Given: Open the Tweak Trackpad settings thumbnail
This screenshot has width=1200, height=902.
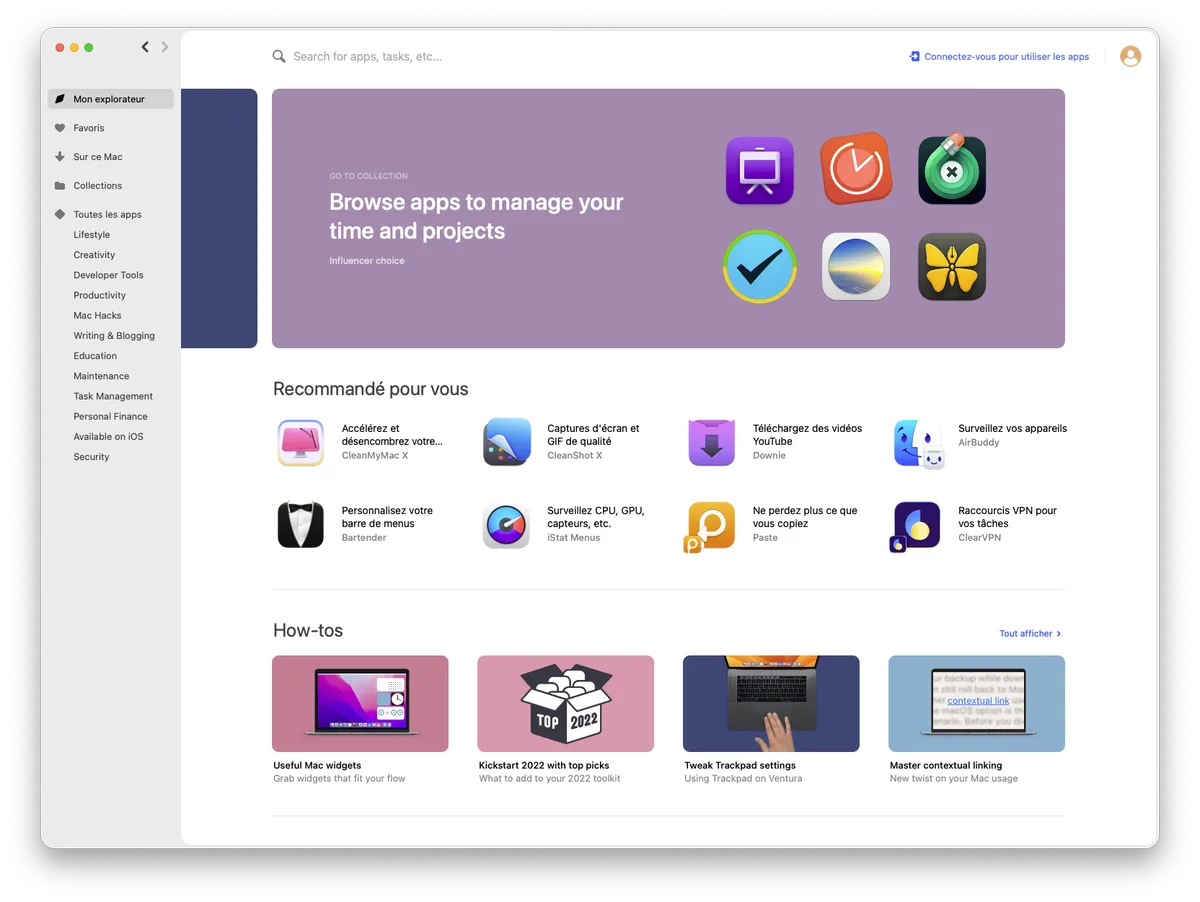Looking at the screenshot, I should [771, 704].
